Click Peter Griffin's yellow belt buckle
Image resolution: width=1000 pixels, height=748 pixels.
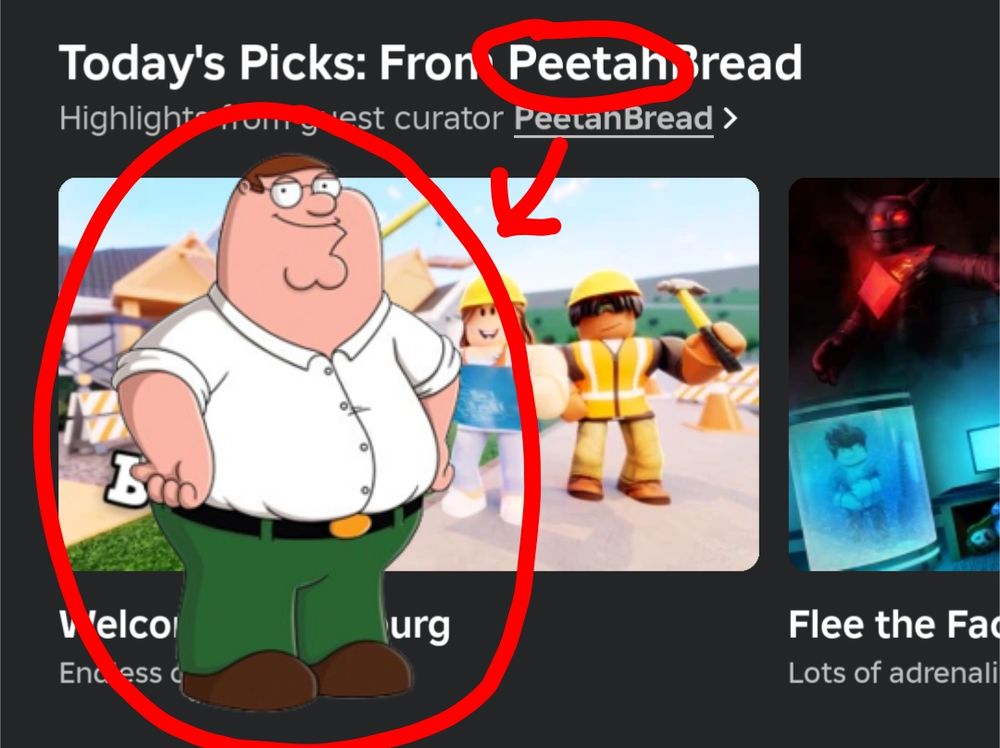coord(350,527)
